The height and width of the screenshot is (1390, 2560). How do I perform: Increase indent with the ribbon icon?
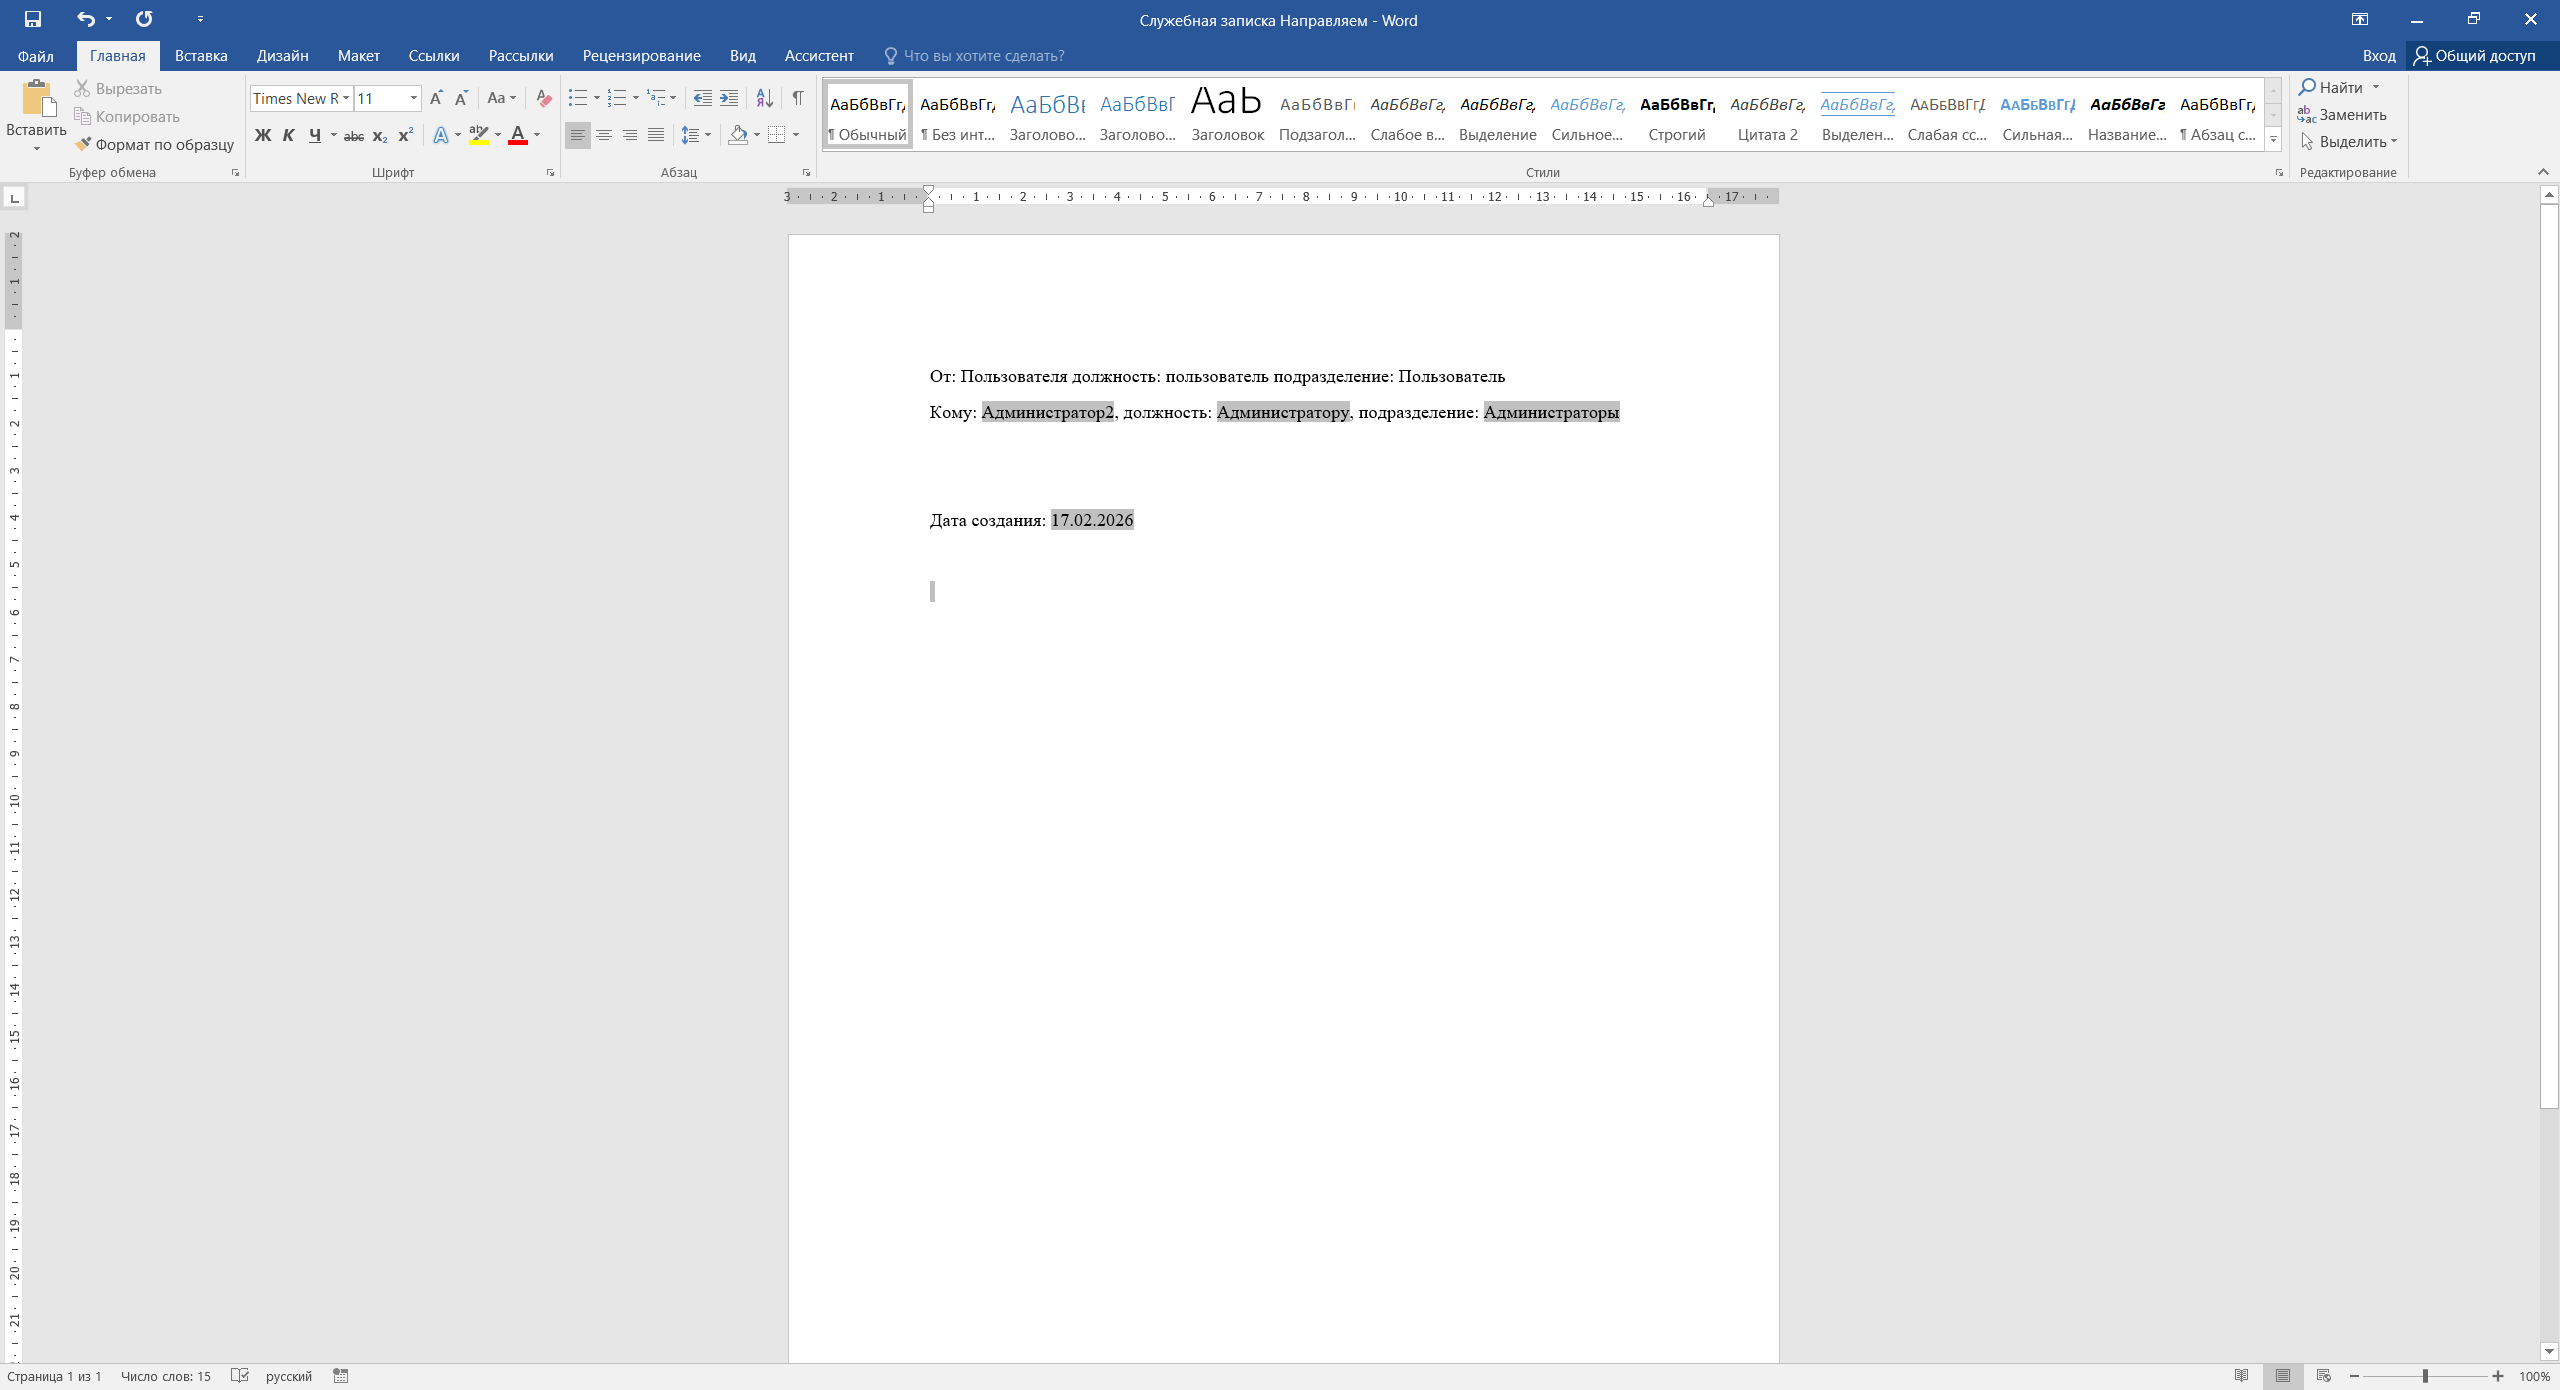click(729, 98)
